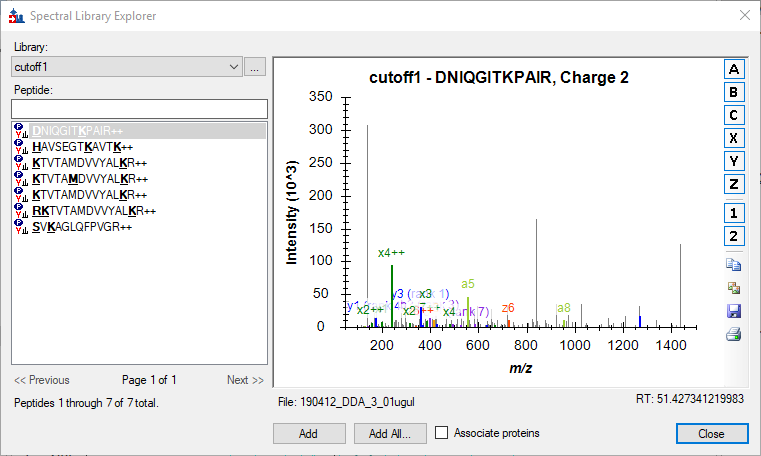Click the copy graph icon

[x=734, y=266]
